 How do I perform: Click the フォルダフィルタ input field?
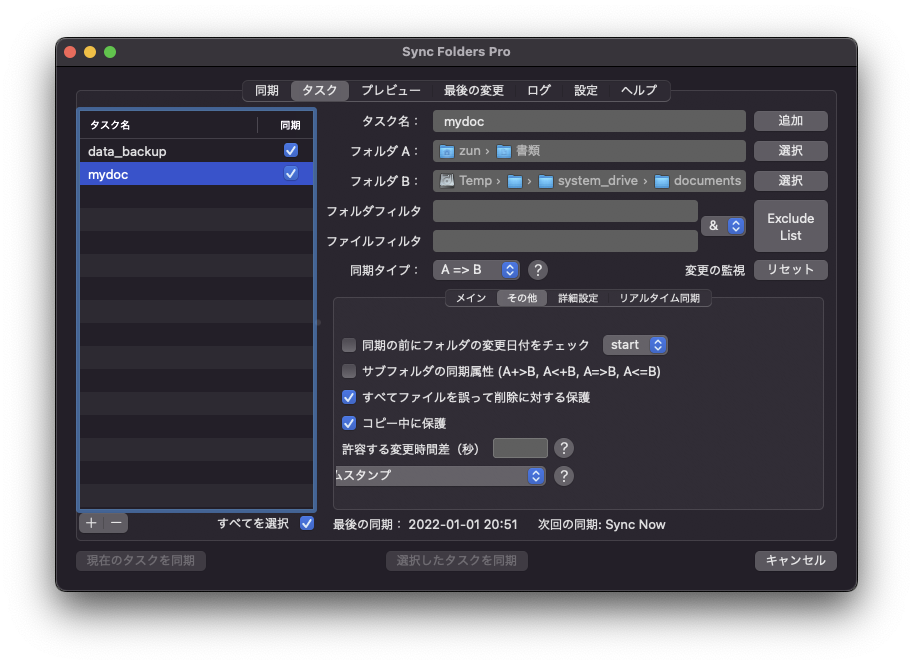click(x=565, y=211)
